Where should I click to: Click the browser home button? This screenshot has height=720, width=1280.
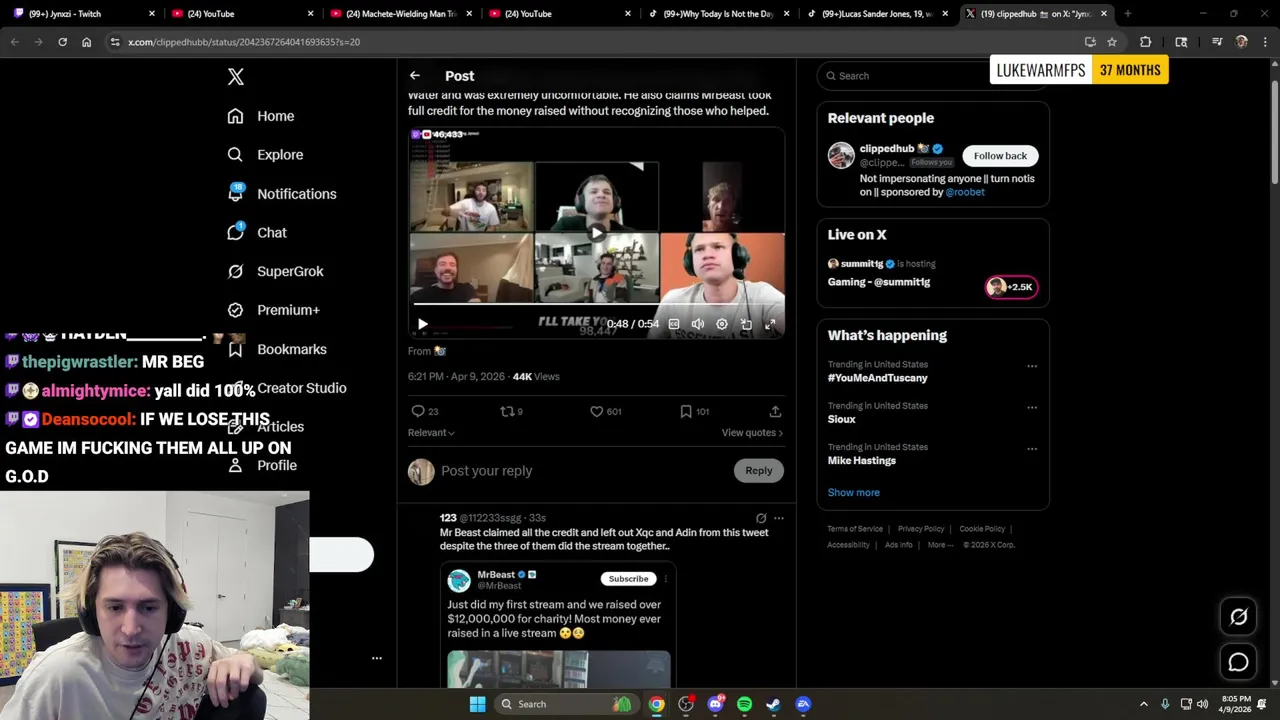pyautogui.click(x=87, y=42)
